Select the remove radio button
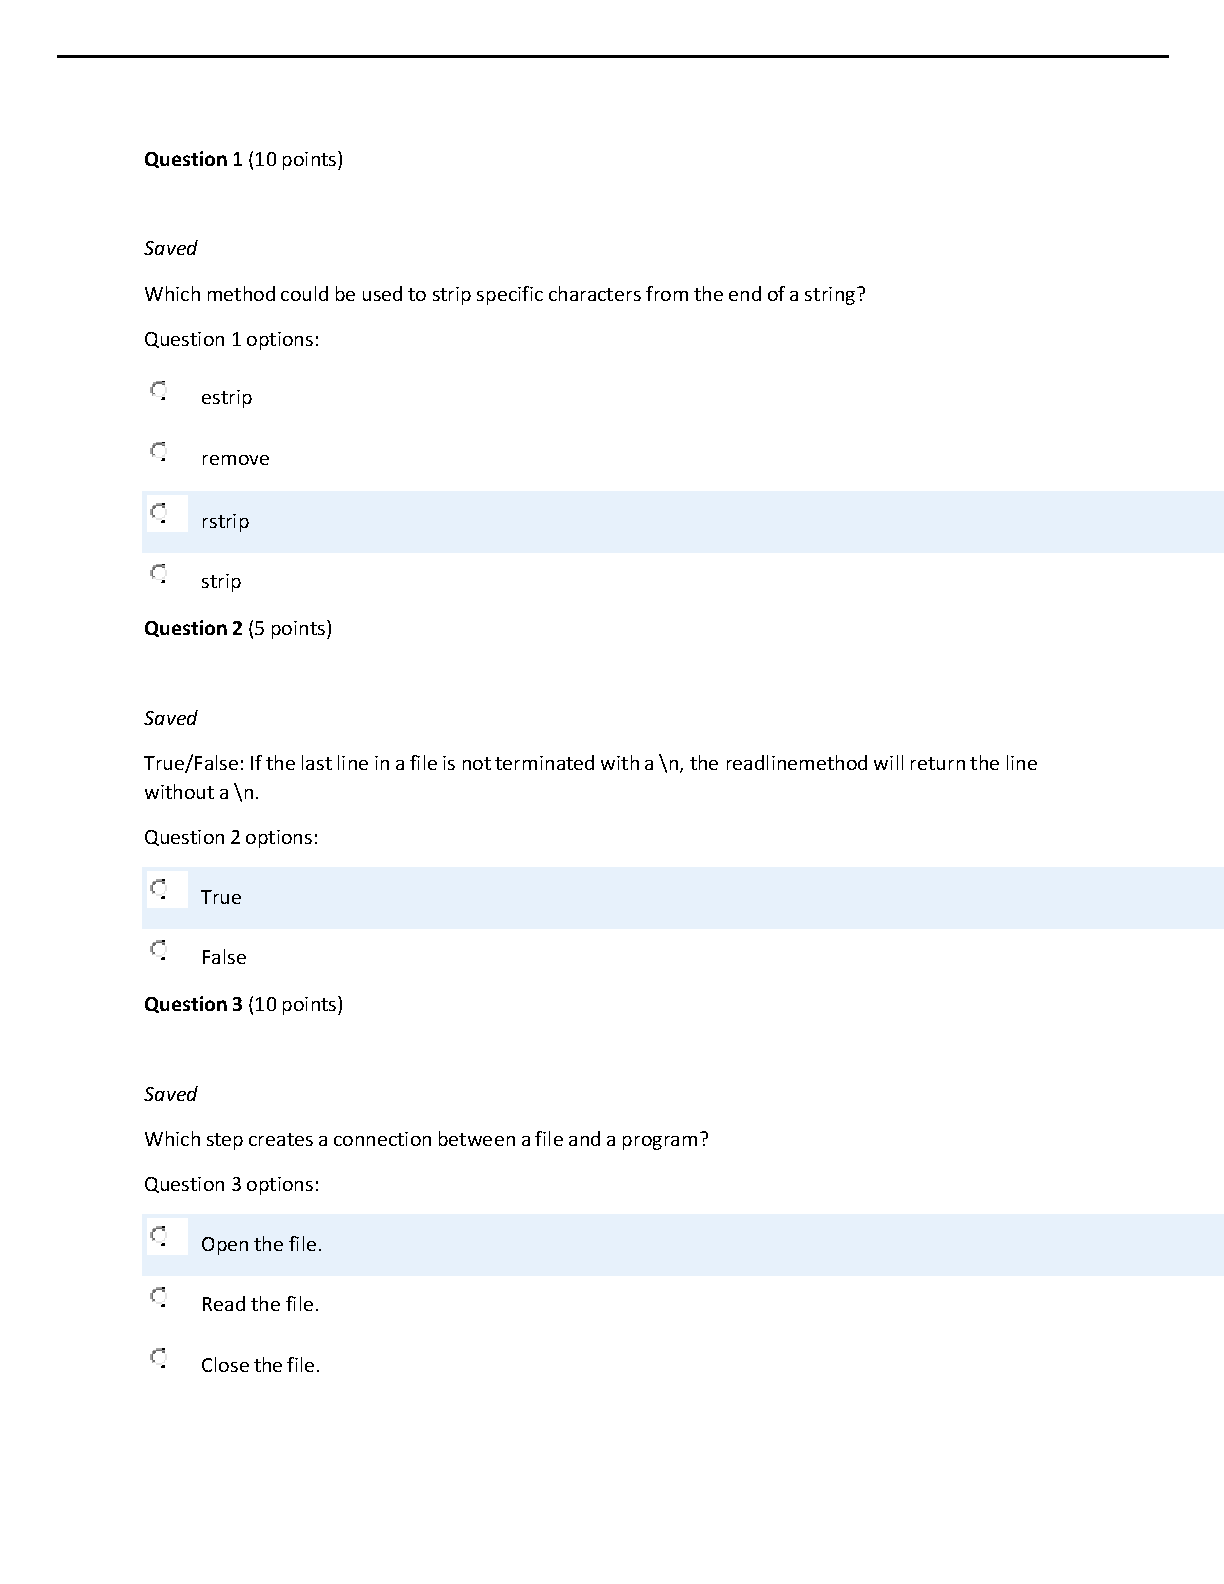The height and width of the screenshot is (1584, 1224). pos(159,452)
